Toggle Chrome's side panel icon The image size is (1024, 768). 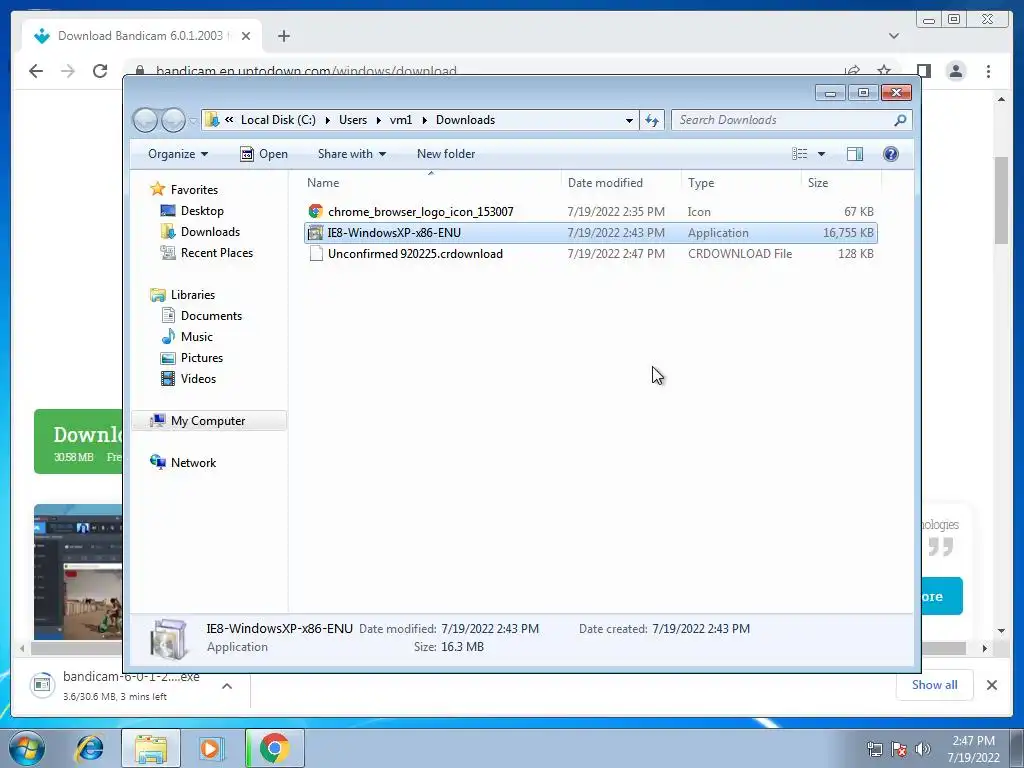pyautogui.click(x=923, y=71)
